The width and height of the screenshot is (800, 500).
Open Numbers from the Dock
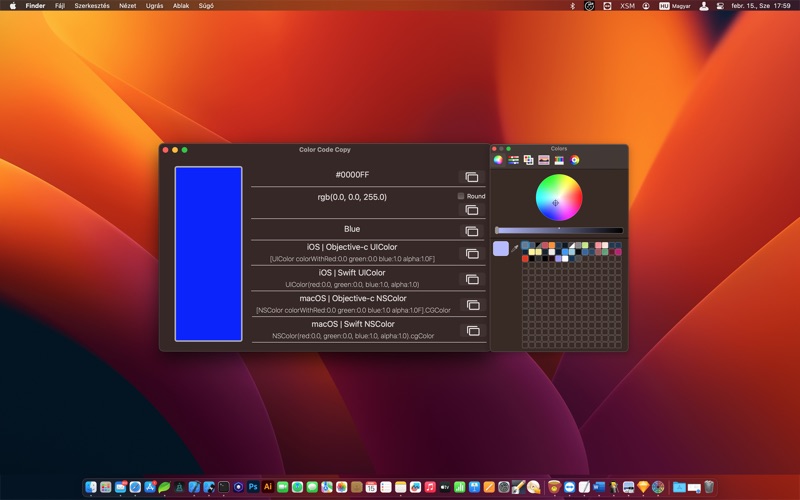[460, 487]
